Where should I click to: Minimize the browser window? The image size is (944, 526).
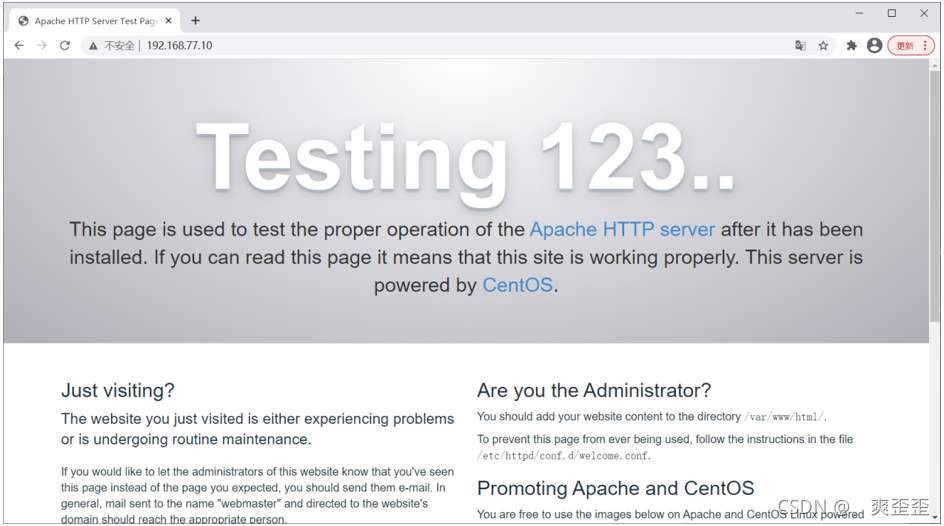(x=859, y=13)
